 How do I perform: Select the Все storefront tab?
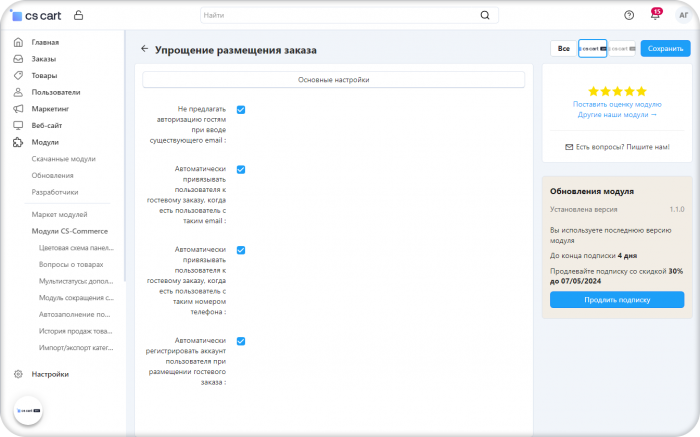563,49
